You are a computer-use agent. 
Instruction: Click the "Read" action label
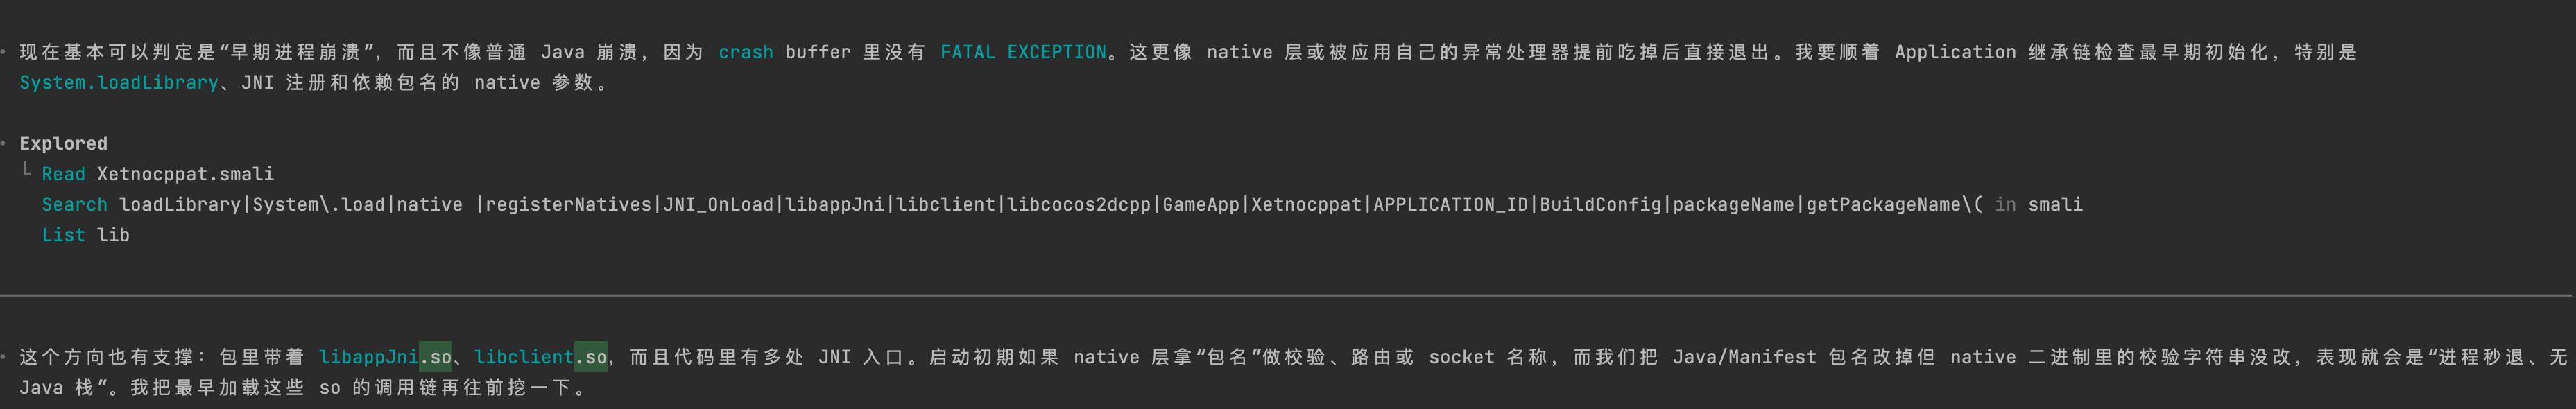coord(63,174)
